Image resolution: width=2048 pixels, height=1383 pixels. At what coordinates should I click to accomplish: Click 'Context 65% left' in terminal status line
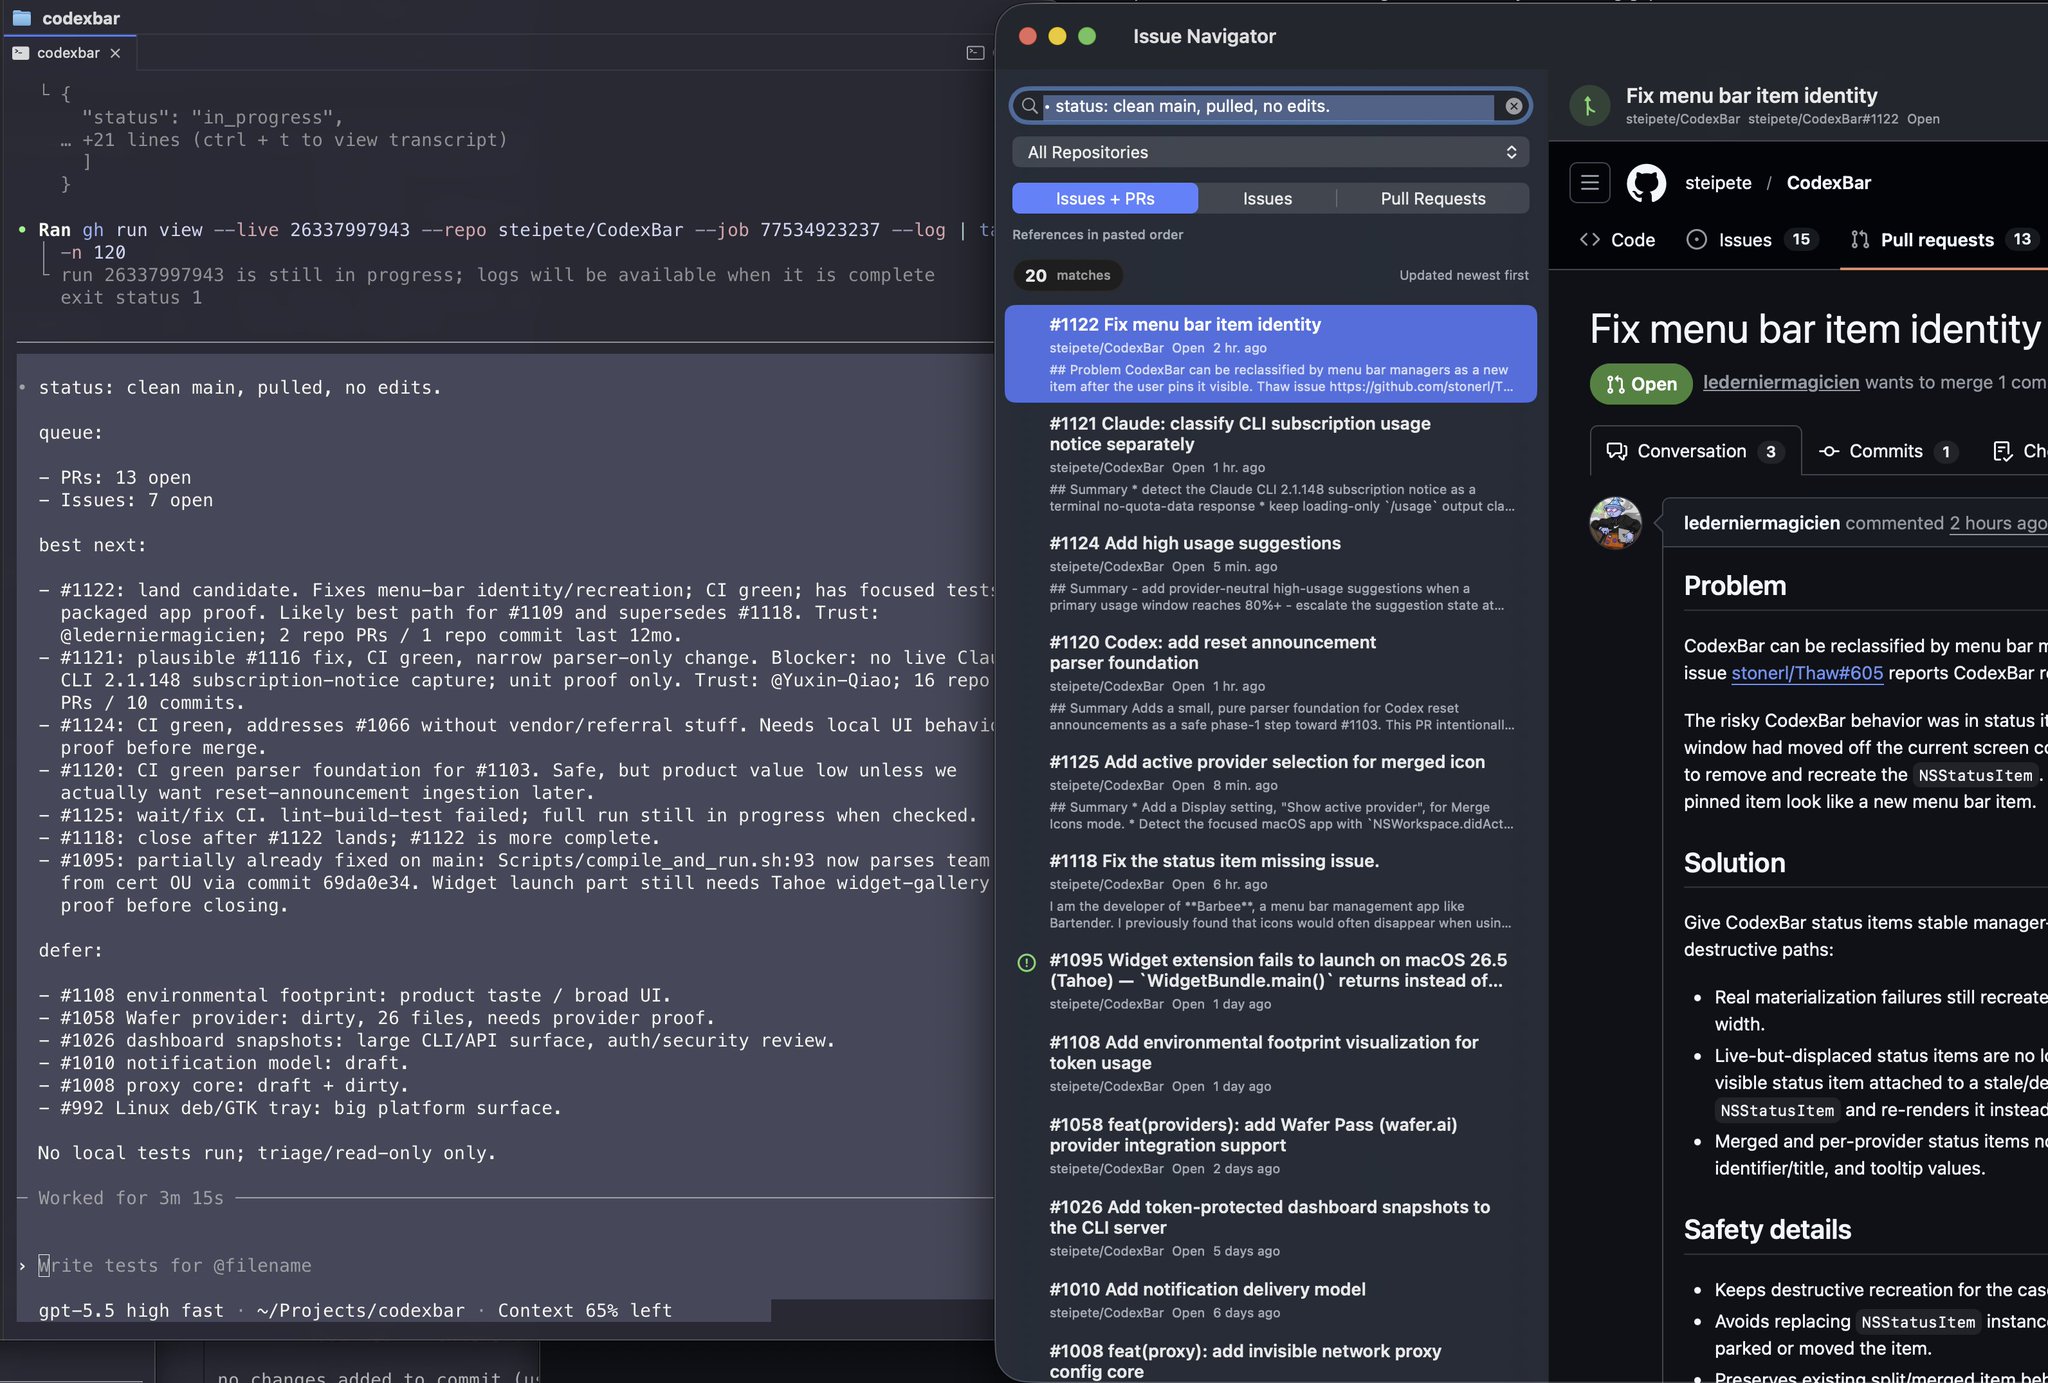(x=584, y=1310)
